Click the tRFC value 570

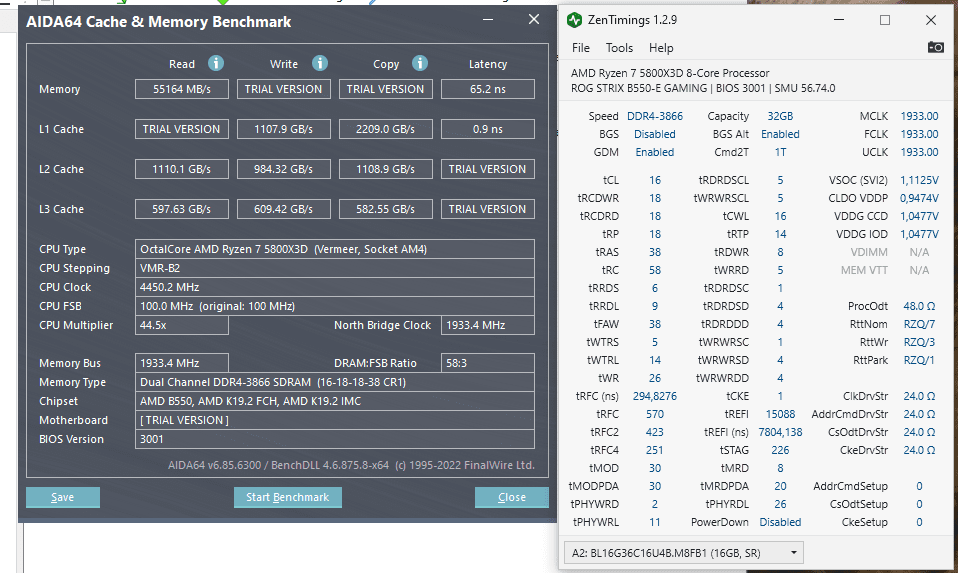tap(654, 414)
